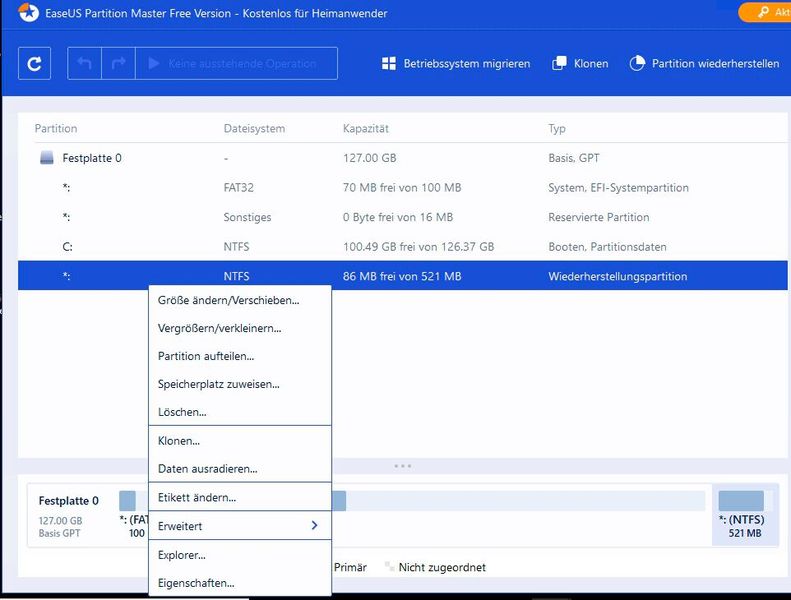The width and height of the screenshot is (791, 600).
Task: Choose 'Speicherplatz zuweisen...' menu entry
Action: [x=240, y=385]
